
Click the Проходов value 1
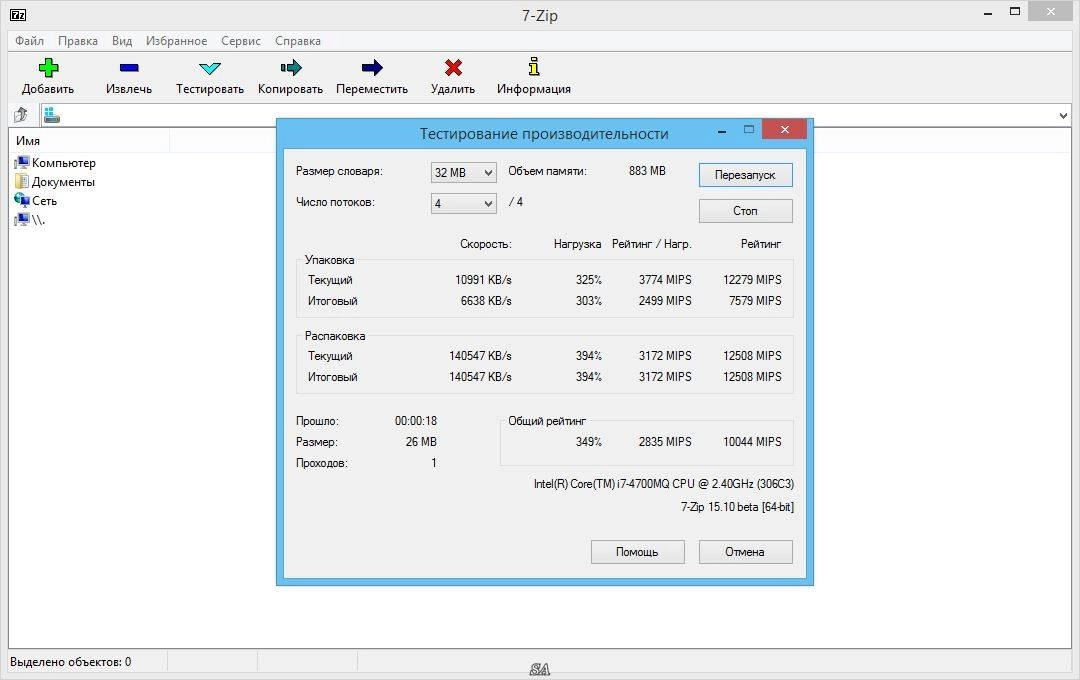coord(434,462)
